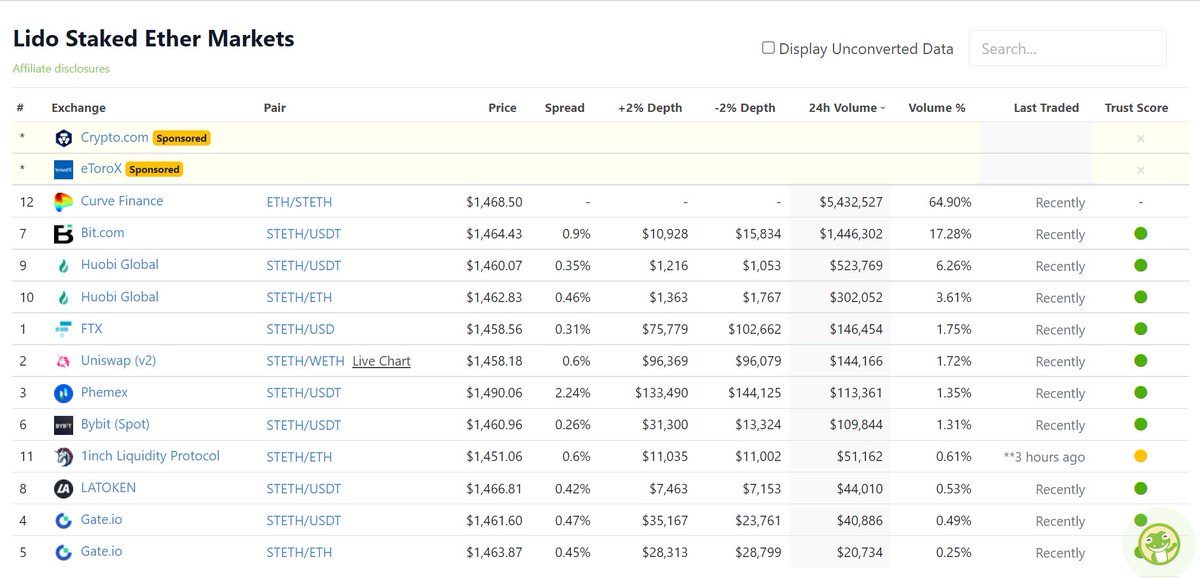The image size is (1200, 578).
Task: Sort by the Last Traded column header
Action: 1046,108
